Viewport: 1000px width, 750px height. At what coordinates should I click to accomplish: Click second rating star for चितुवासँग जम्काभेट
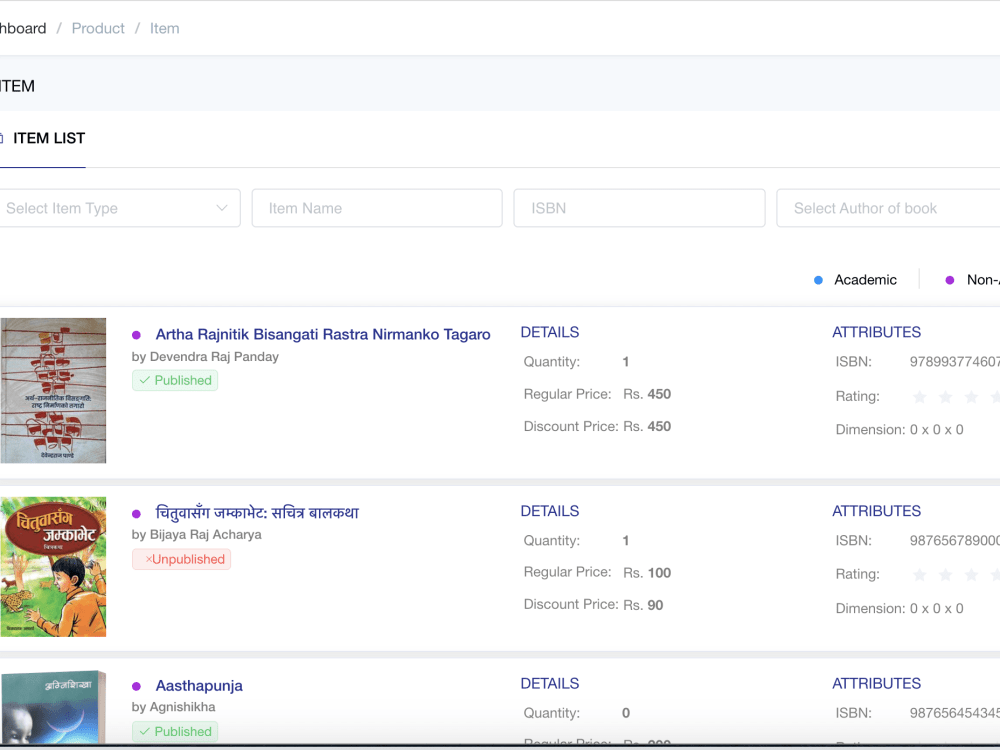click(945, 575)
